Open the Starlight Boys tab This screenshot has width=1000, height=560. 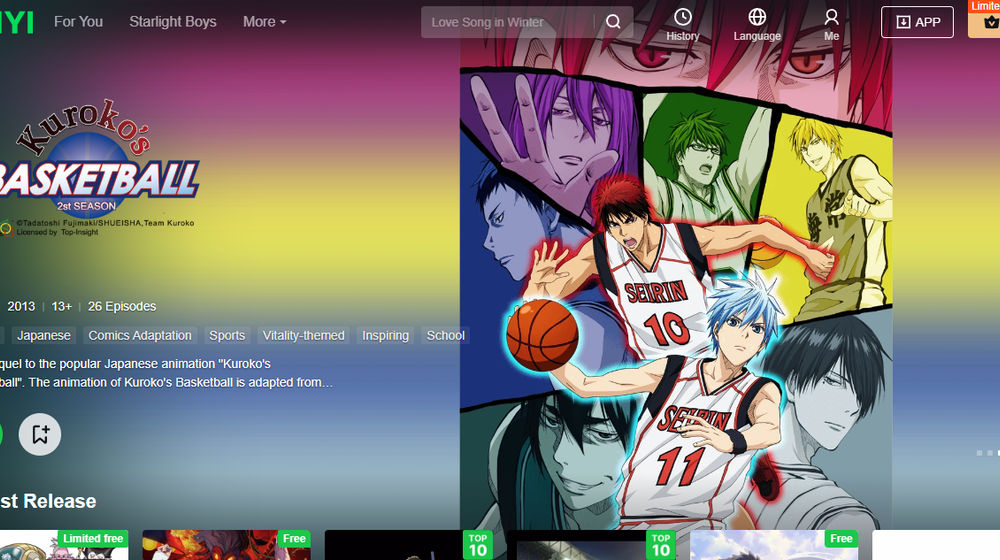pyautogui.click(x=173, y=22)
